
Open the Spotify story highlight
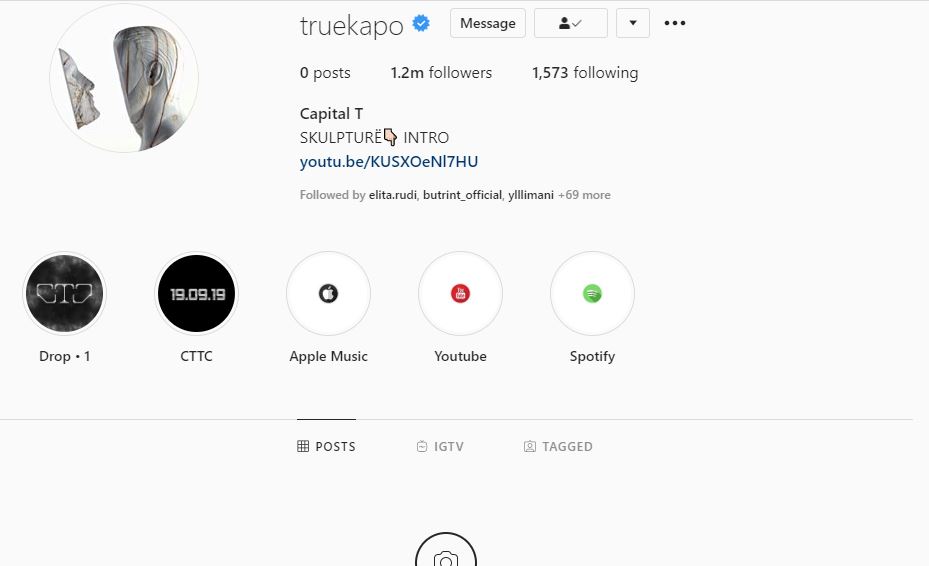(592, 293)
